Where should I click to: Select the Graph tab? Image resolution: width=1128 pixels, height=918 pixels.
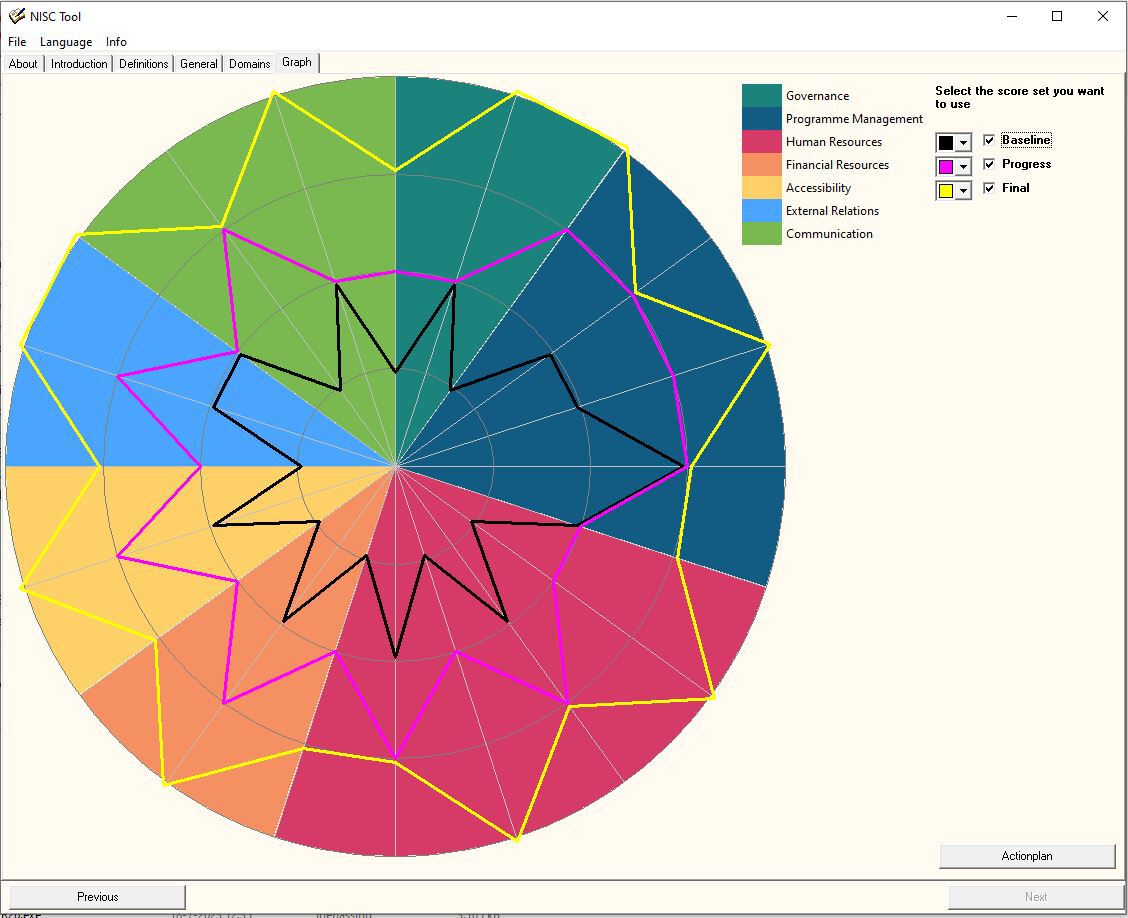[x=297, y=63]
